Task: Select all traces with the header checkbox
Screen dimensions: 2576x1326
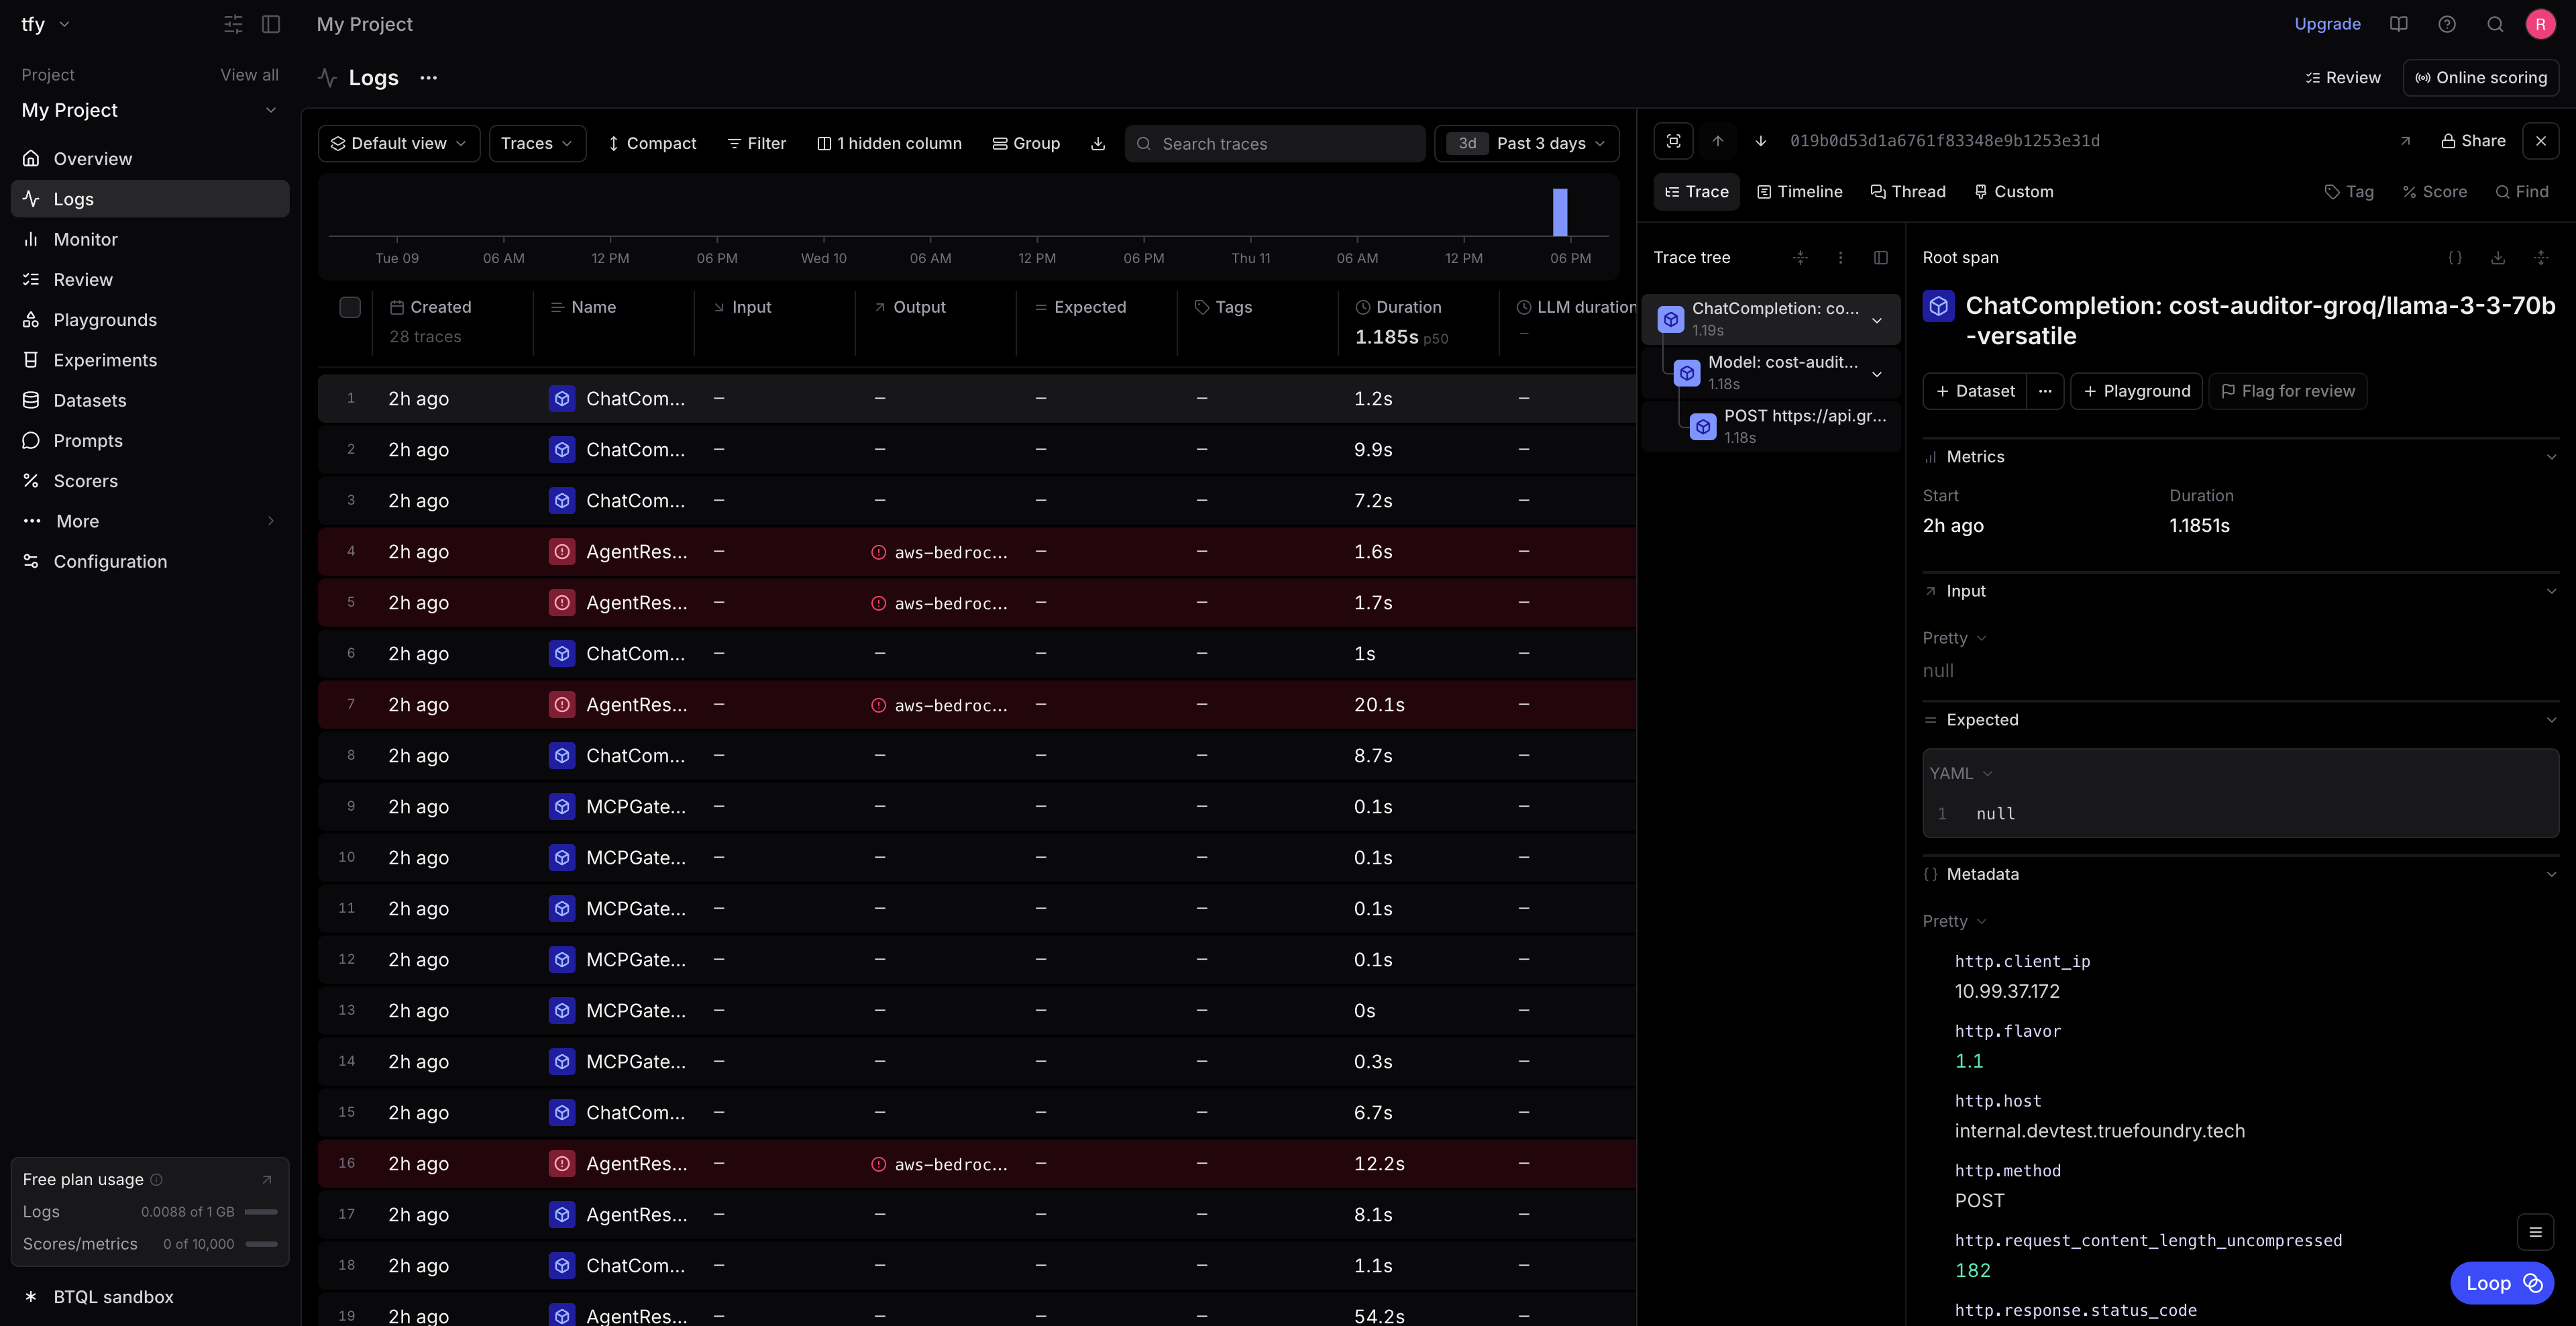Action: point(350,307)
